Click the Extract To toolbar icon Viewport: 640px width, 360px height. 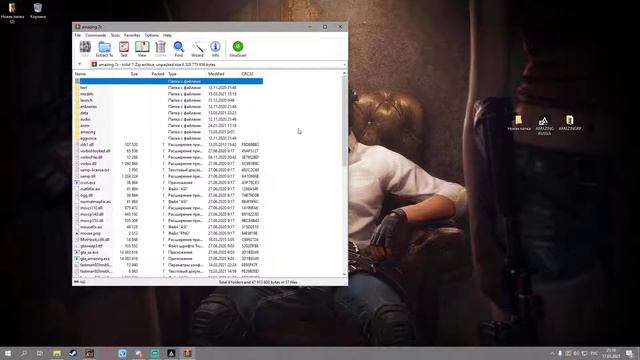click(x=104, y=49)
